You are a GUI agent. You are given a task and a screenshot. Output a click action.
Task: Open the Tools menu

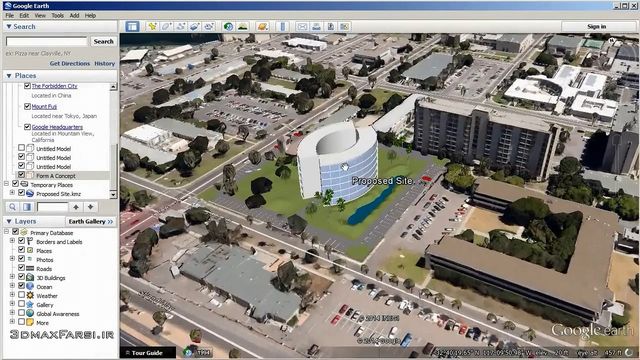[58, 16]
